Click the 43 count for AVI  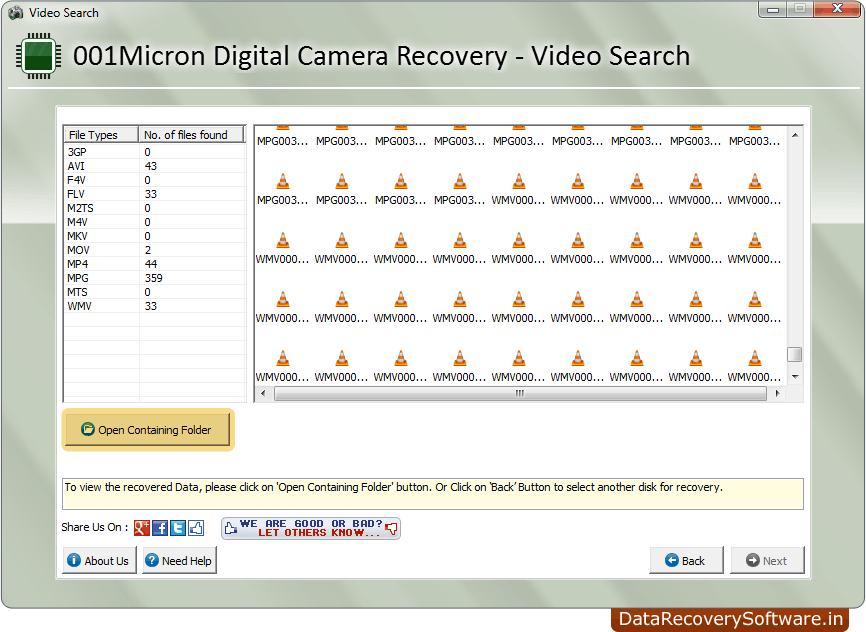pyautogui.click(x=151, y=166)
